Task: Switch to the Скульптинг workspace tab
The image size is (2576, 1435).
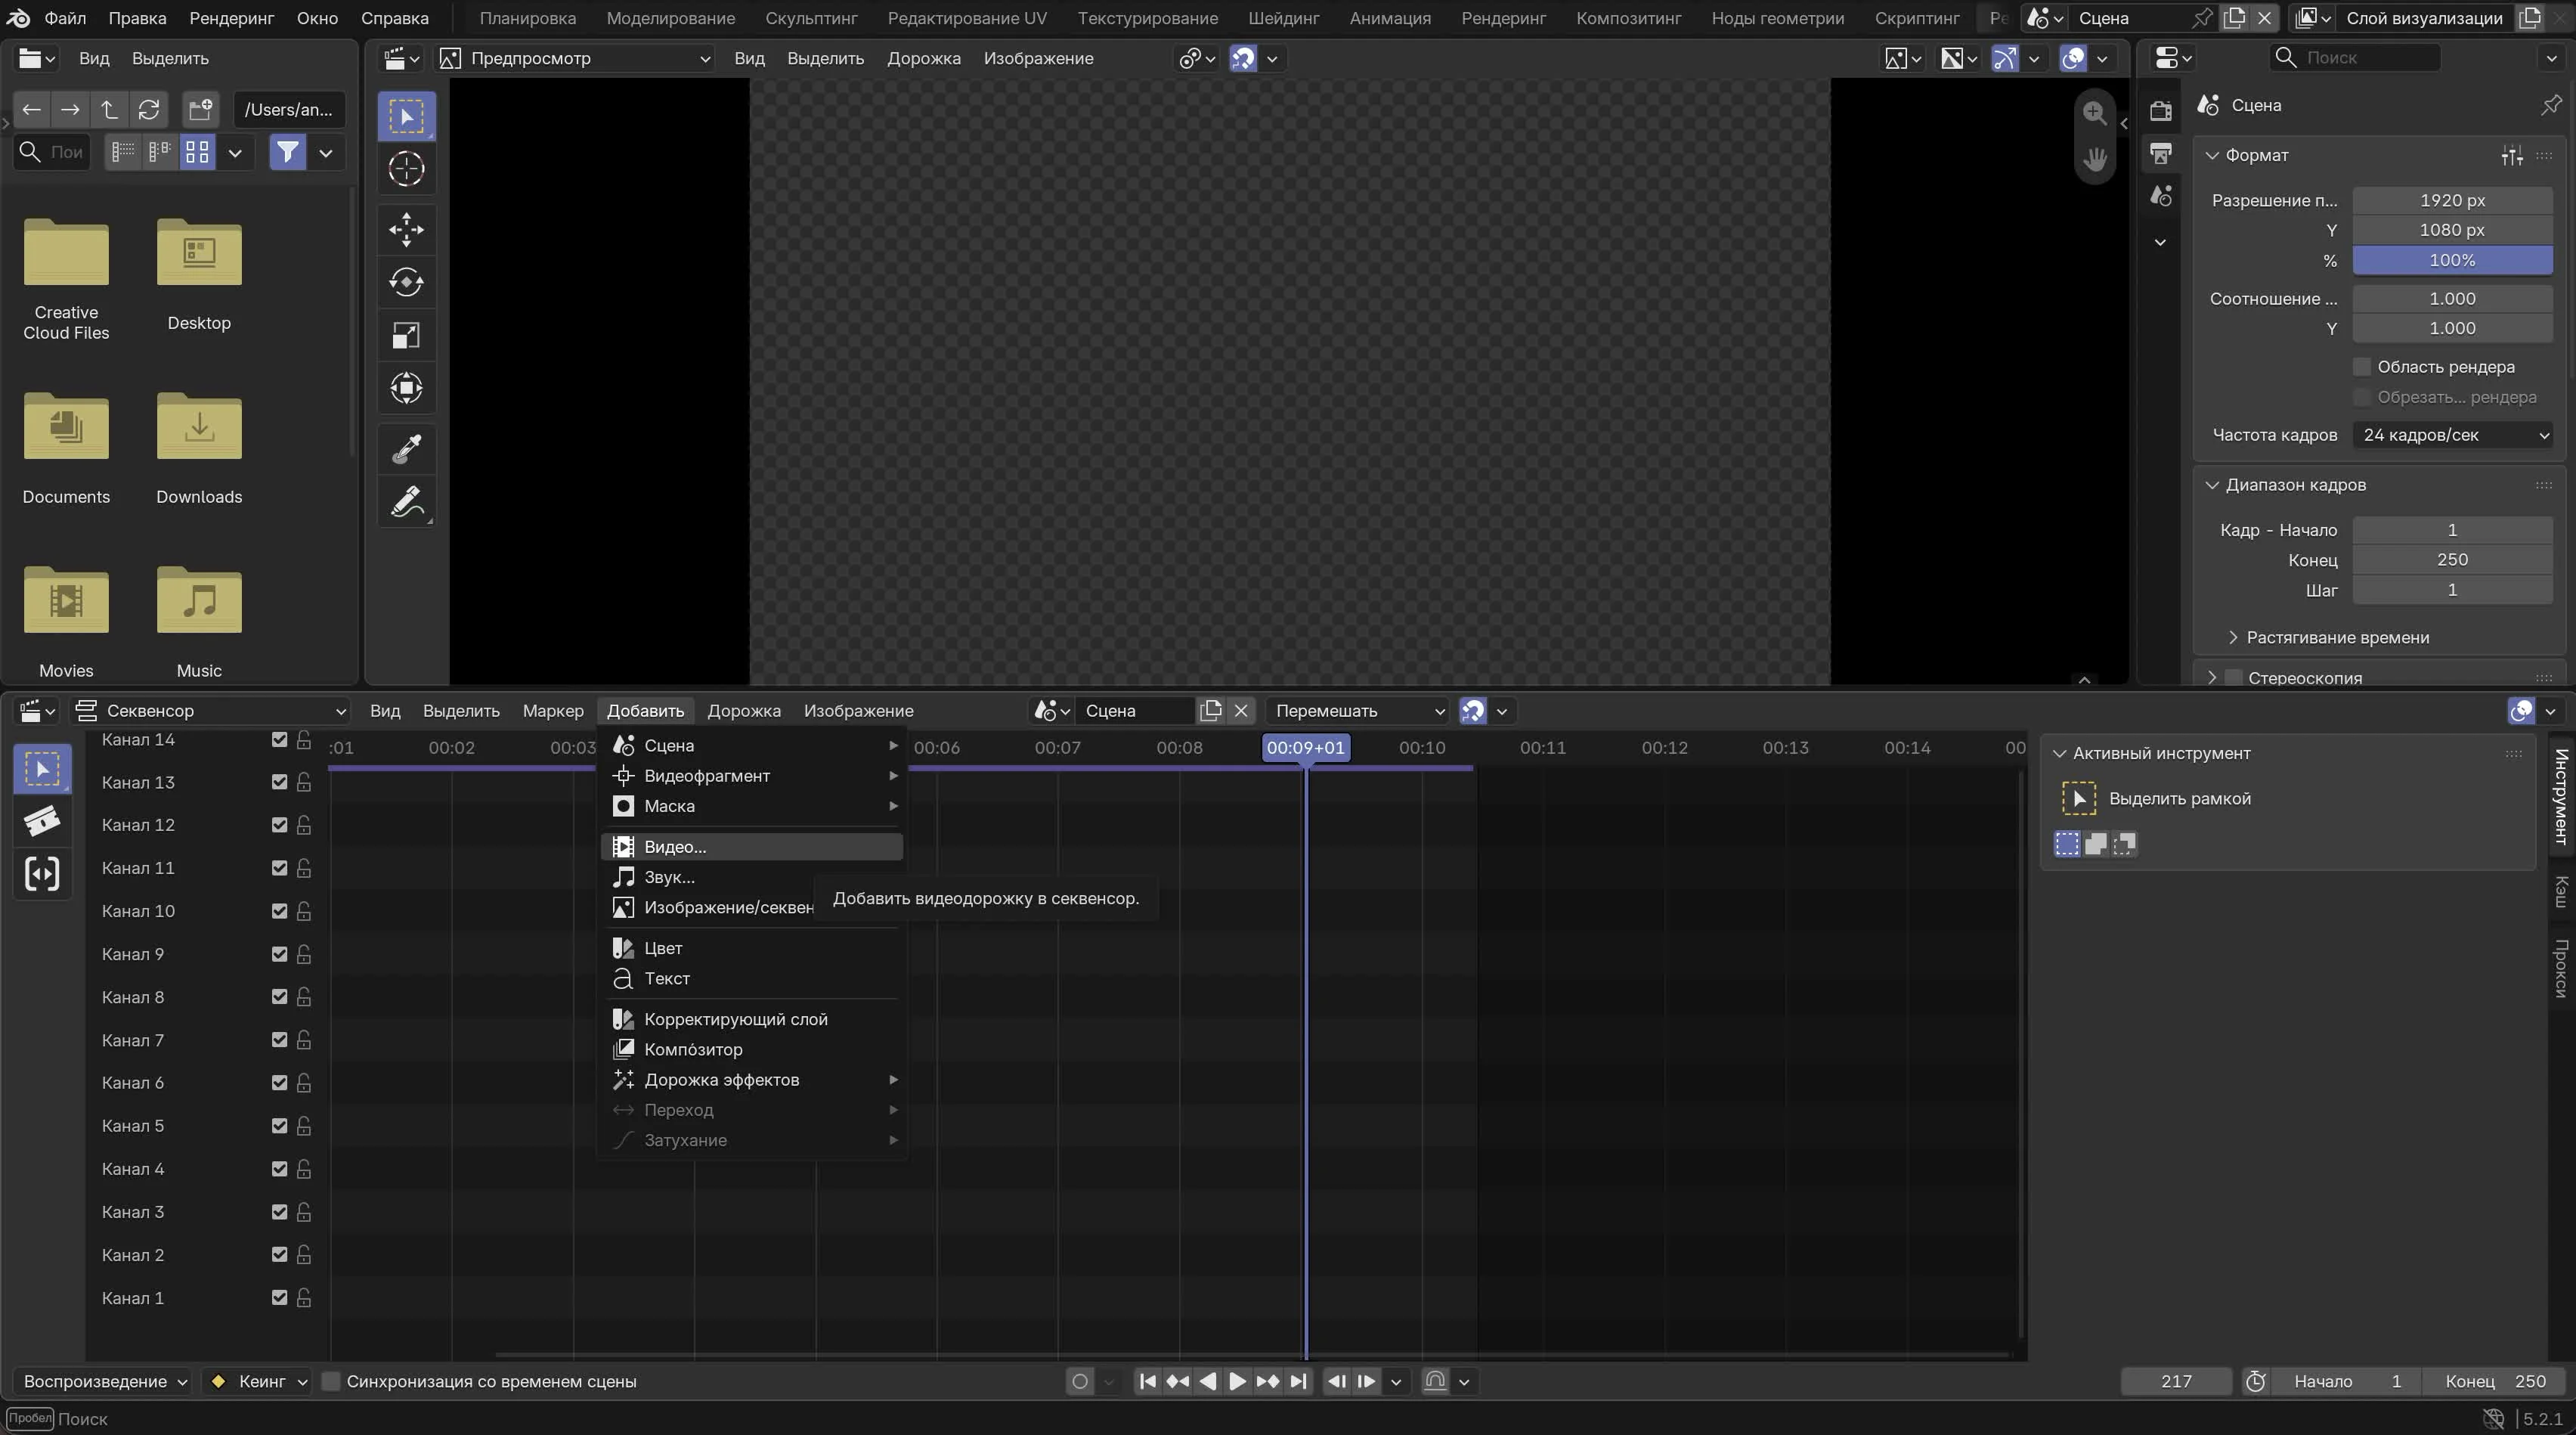Action: [811, 18]
